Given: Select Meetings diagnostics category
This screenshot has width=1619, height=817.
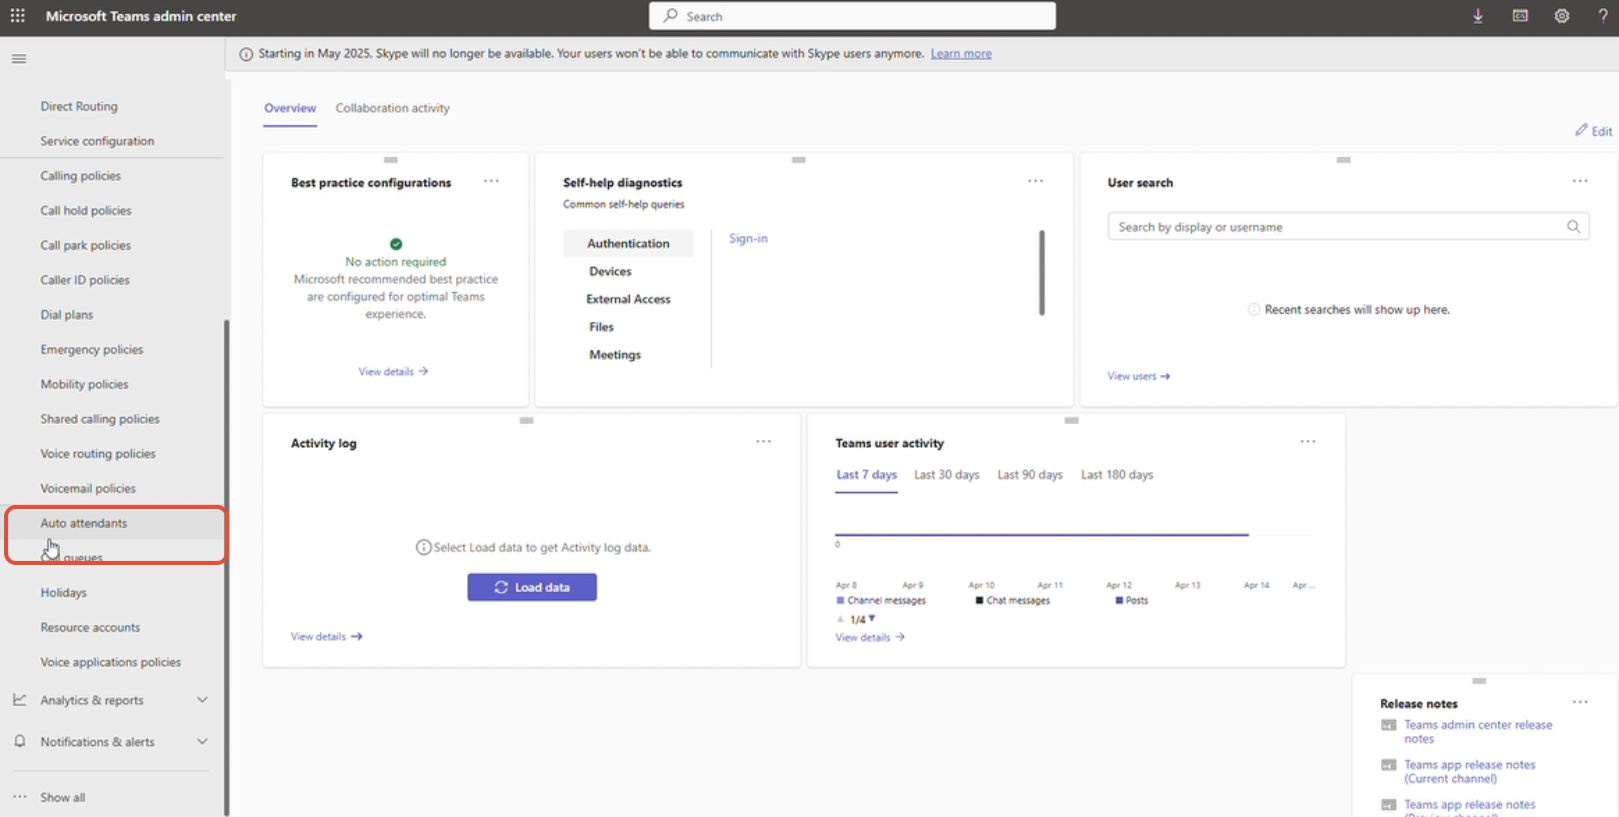Looking at the screenshot, I should 615,355.
